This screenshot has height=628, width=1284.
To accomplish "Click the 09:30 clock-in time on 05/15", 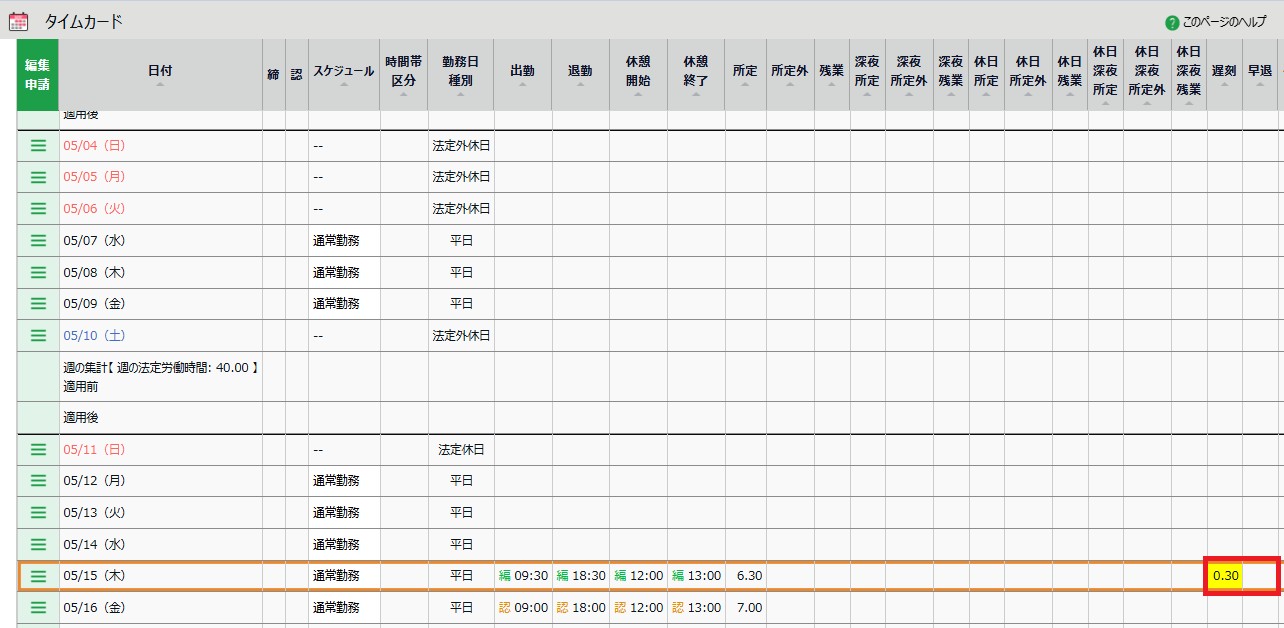I will coord(530,576).
